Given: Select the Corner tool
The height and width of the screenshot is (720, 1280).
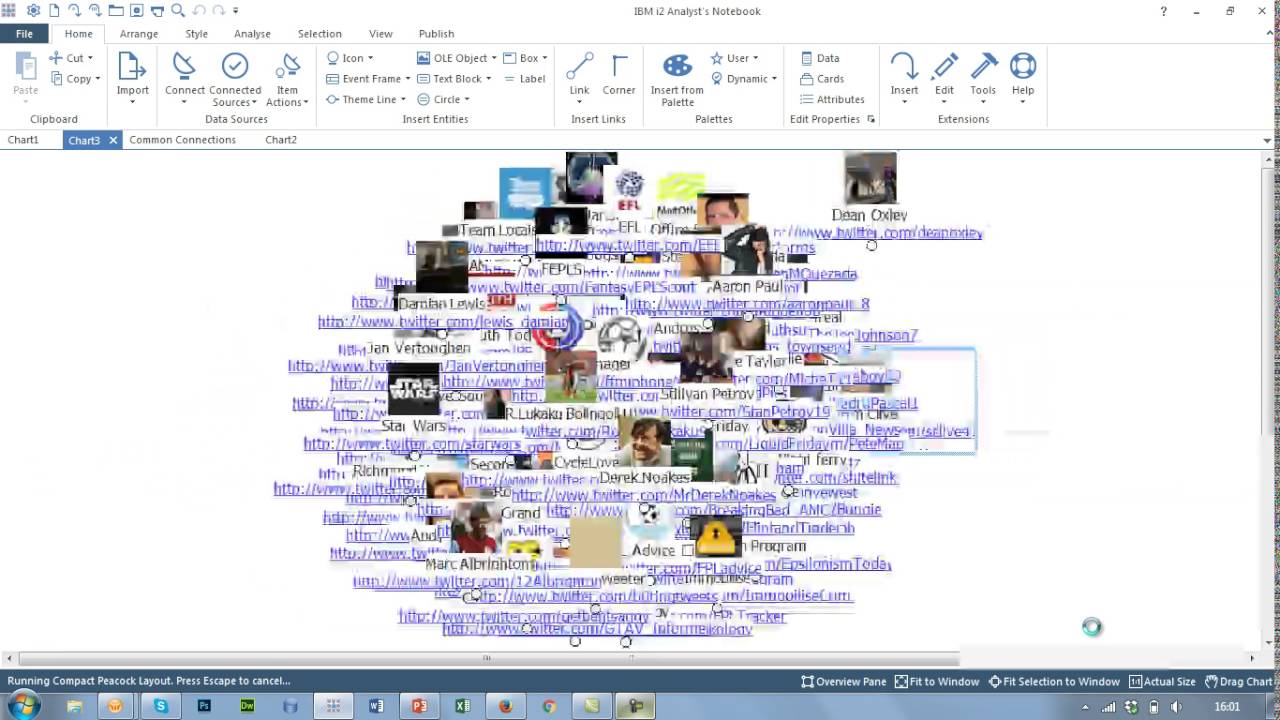Looking at the screenshot, I should (619, 76).
